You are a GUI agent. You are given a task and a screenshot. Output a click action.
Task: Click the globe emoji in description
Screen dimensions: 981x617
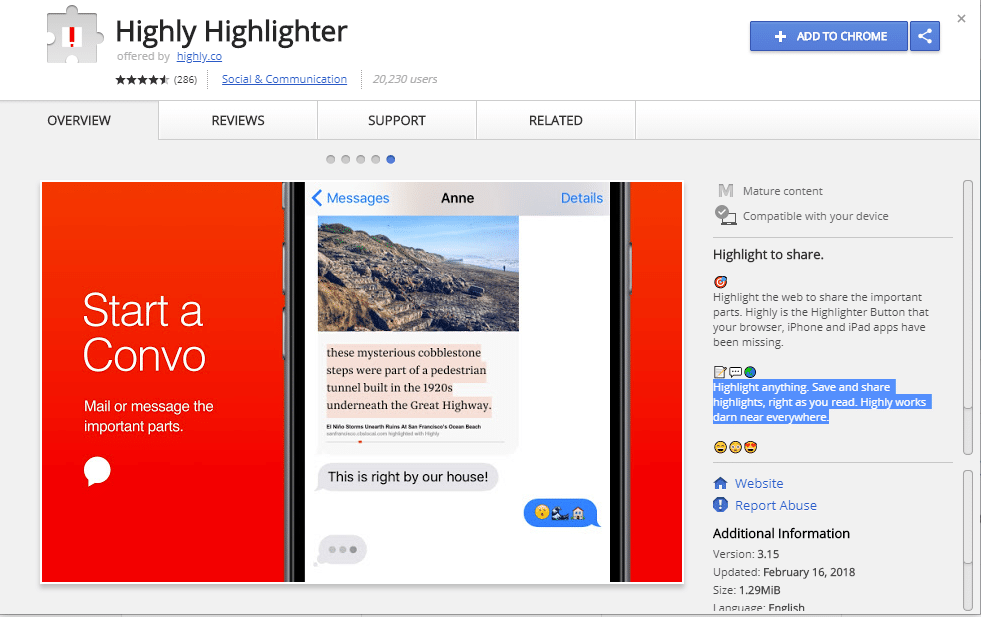click(750, 372)
